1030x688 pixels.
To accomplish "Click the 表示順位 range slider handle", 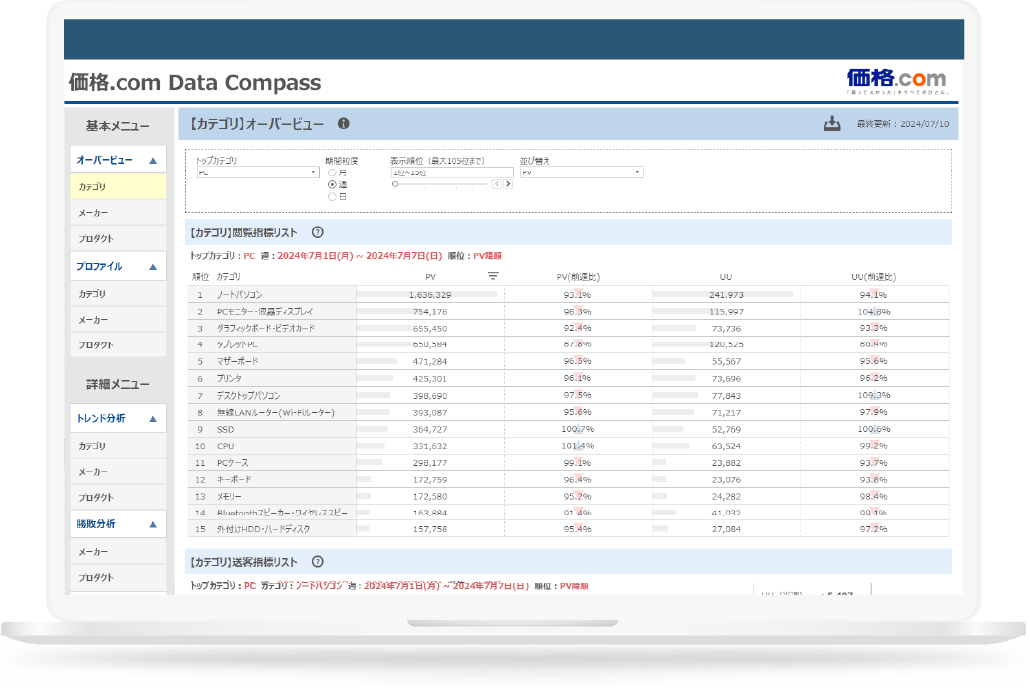I will [395, 184].
